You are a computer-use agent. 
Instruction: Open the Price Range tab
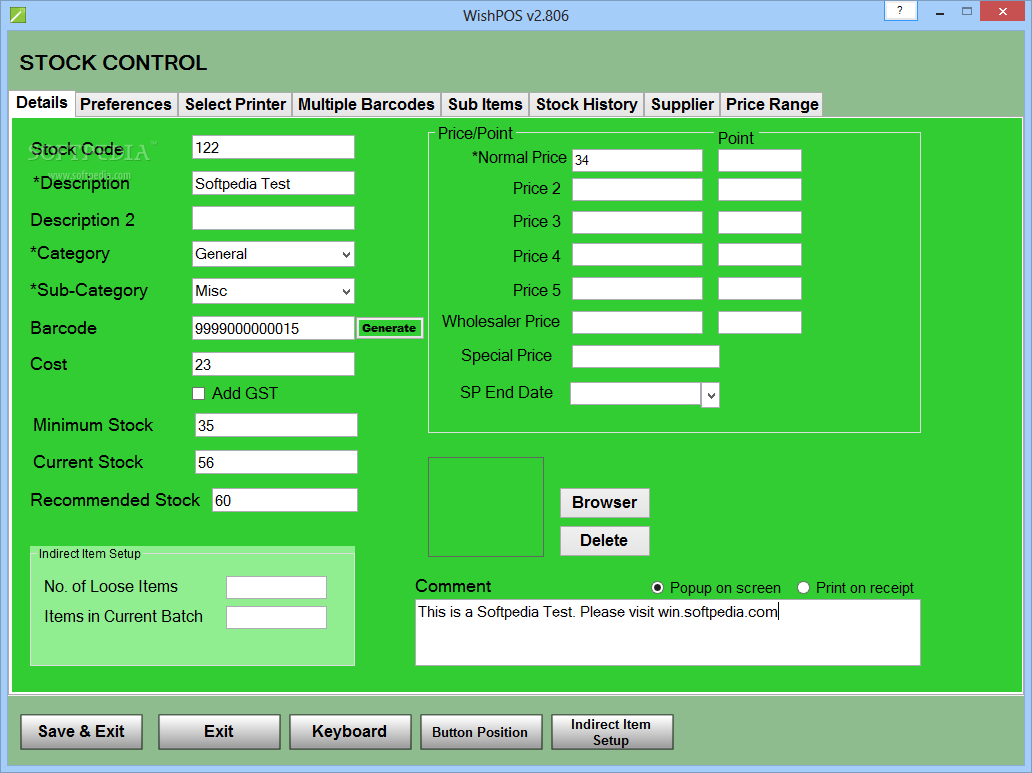coord(772,104)
